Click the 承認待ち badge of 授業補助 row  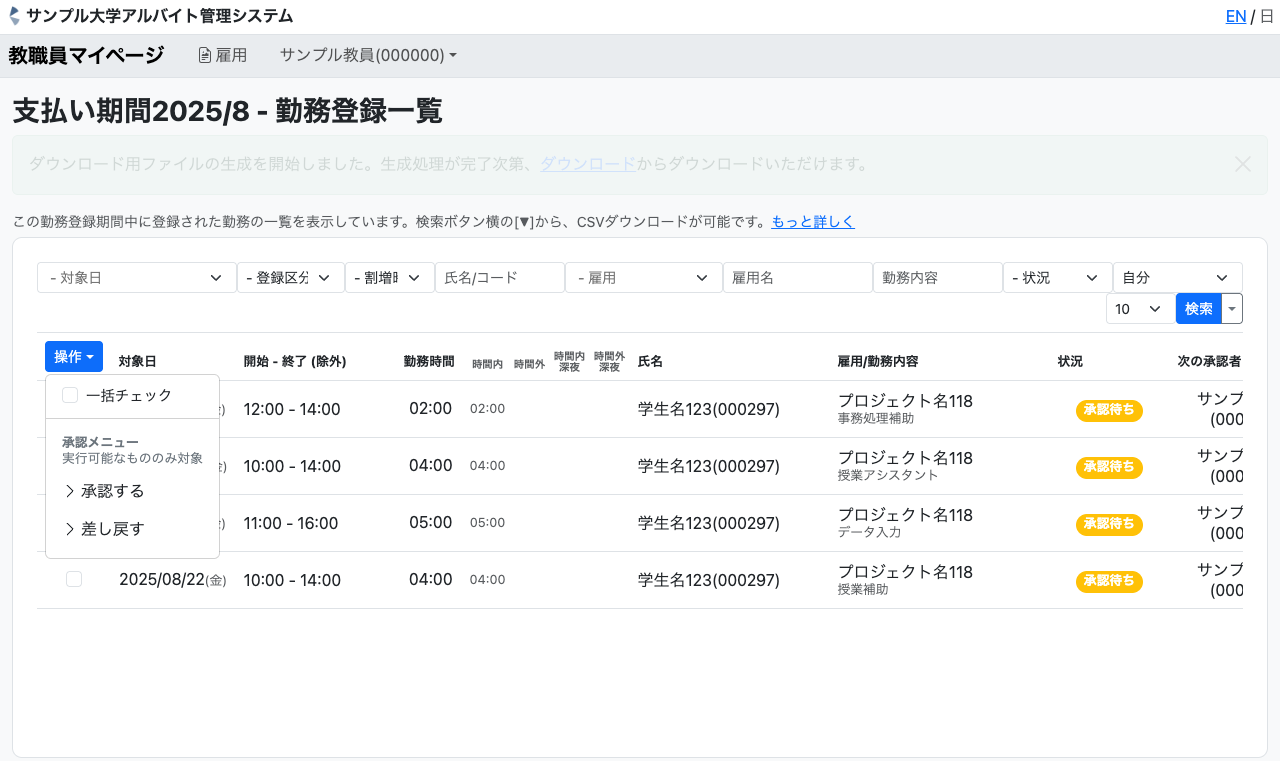1109,581
